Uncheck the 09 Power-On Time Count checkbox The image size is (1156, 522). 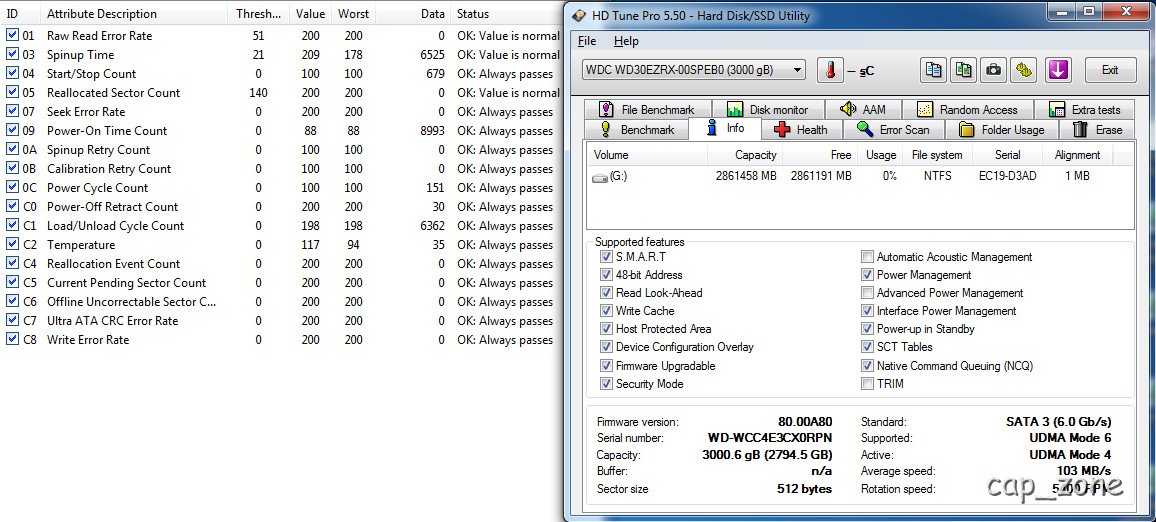12,130
